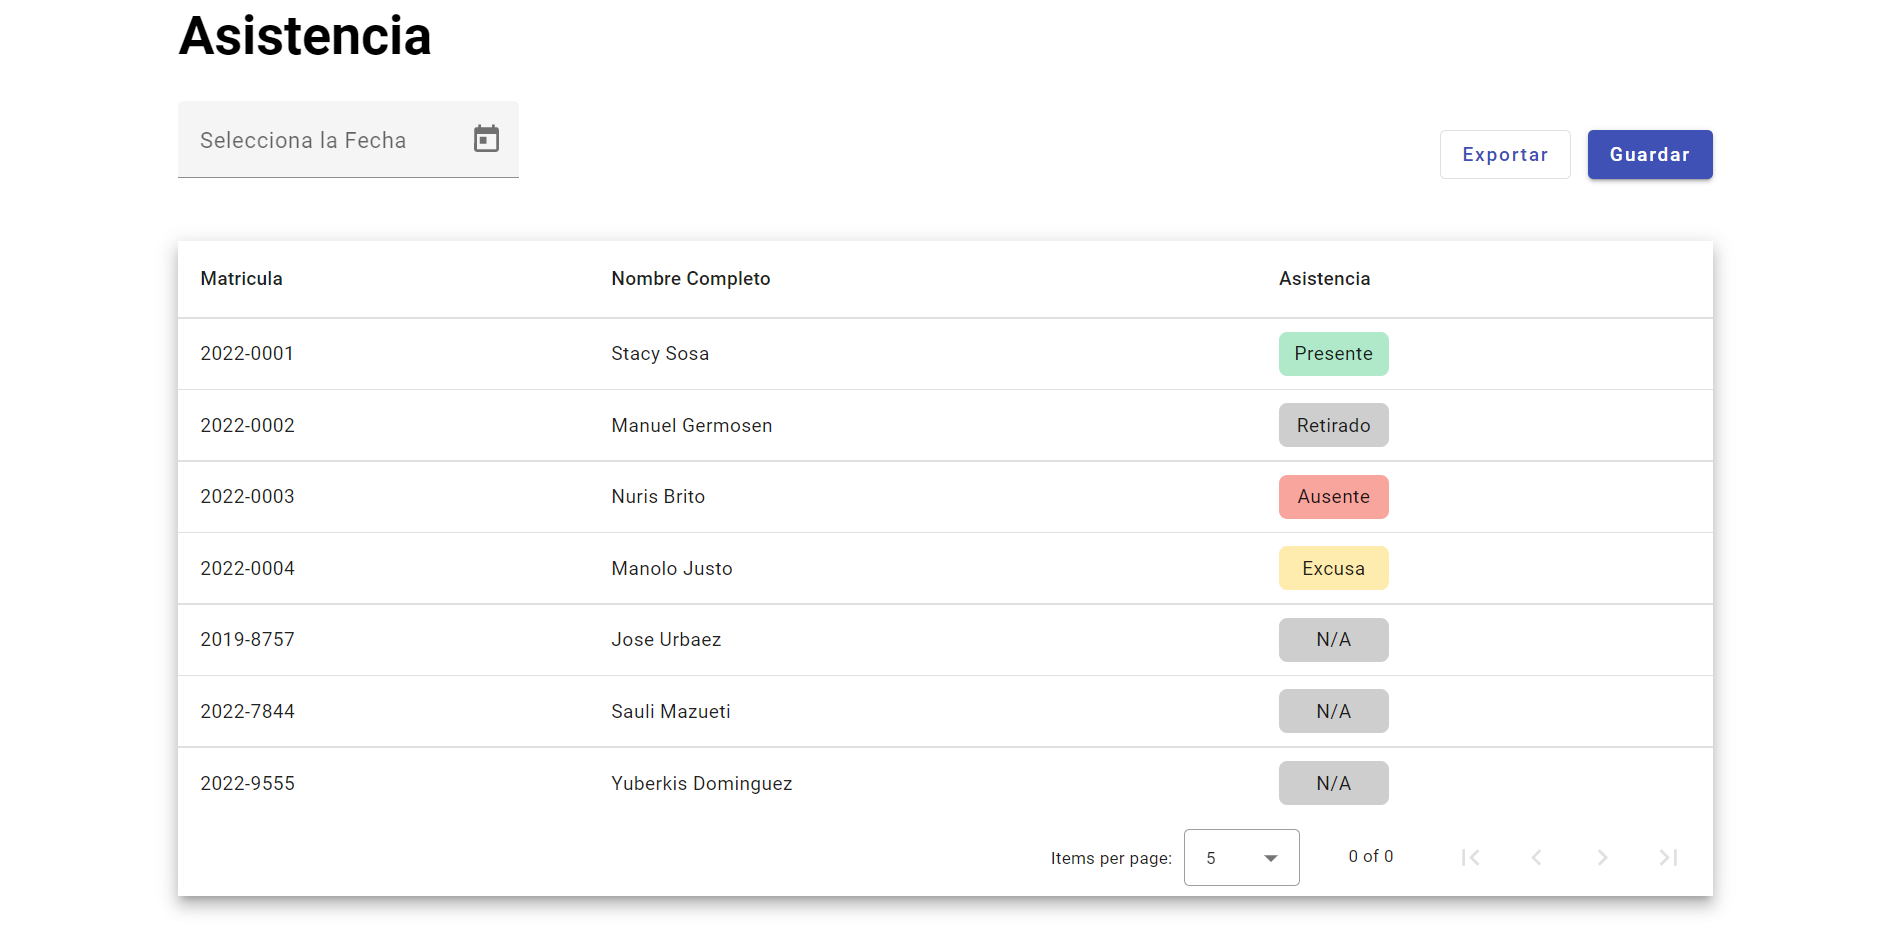Click the Asistencia column header
The width and height of the screenshot is (1894, 926).
[1324, 279]
